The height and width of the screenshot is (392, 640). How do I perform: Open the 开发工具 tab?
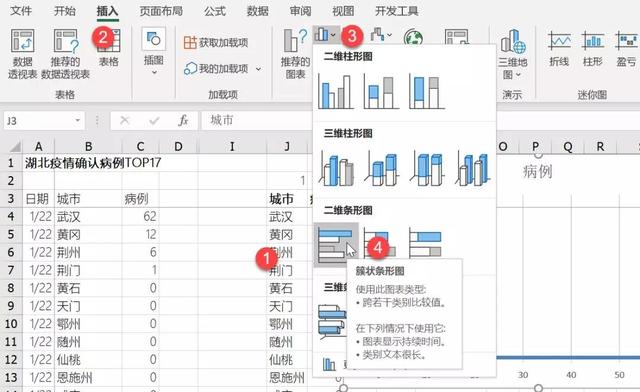pyautogui.click(x=396, y=11)
